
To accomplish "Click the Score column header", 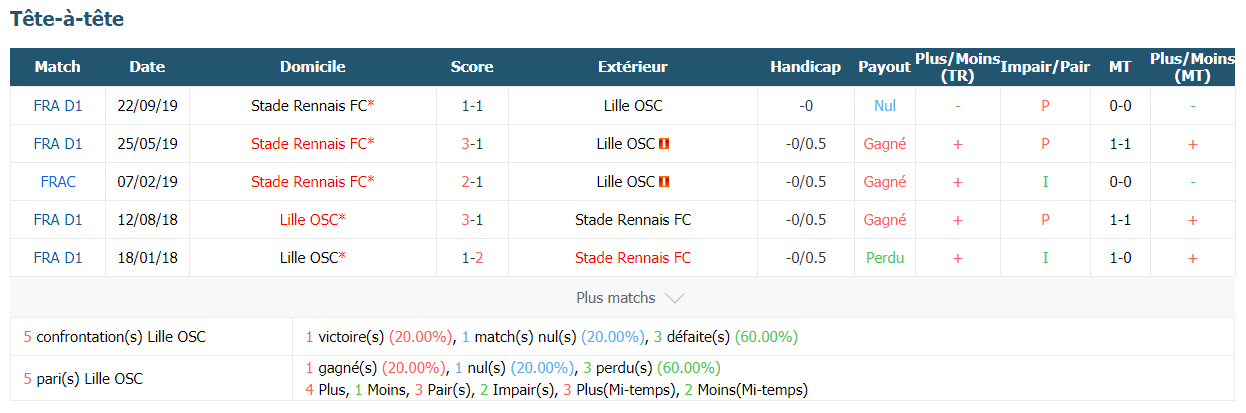I will (x=472, y=67).
